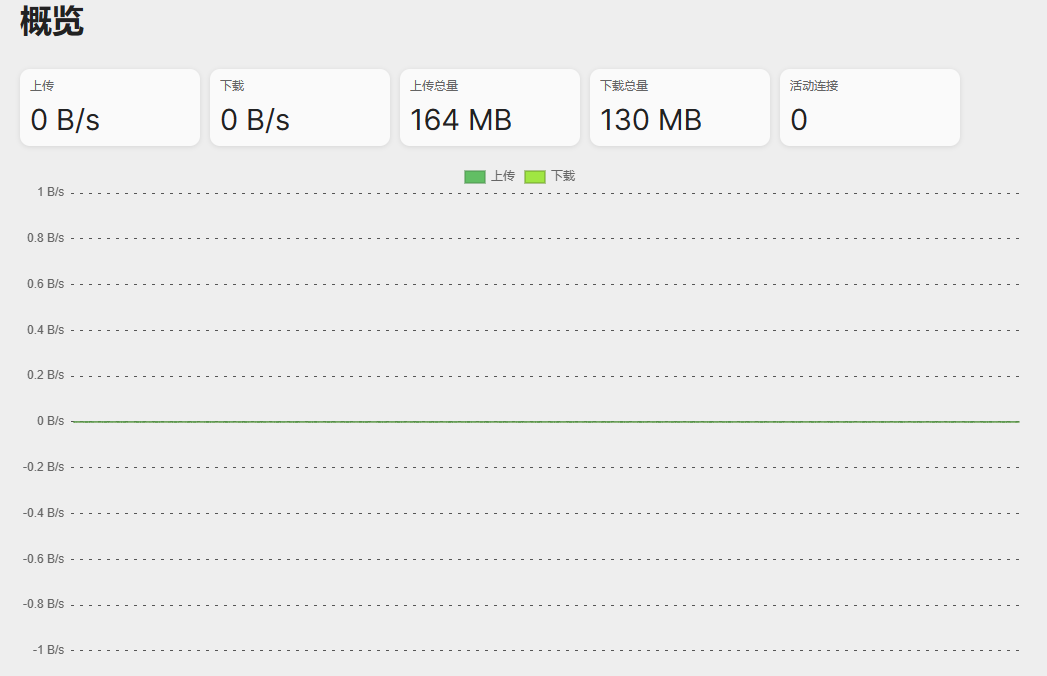This screenshot has height=676, width=1047.
Task: Select the 下载 speed card
Action: coord(300,108)
